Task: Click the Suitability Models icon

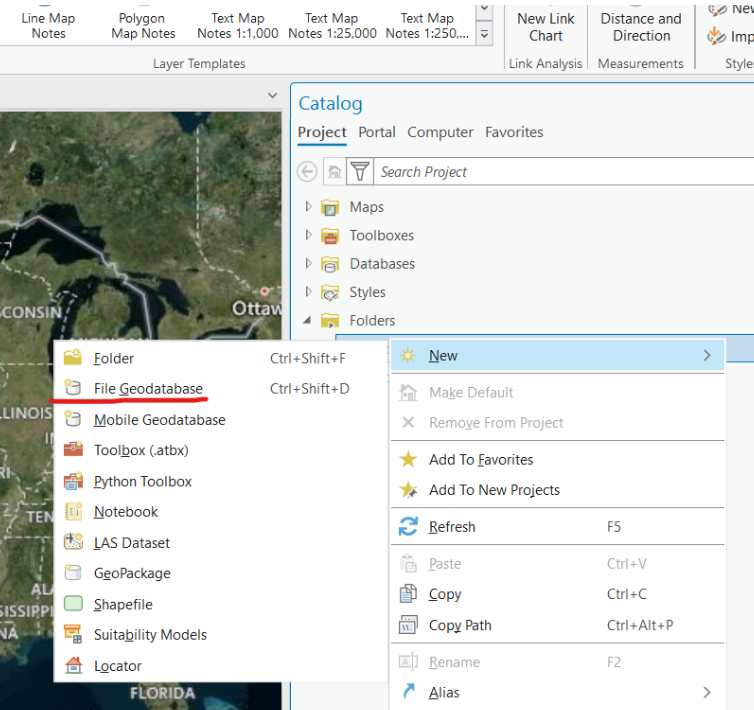Action: click(73, 634)
